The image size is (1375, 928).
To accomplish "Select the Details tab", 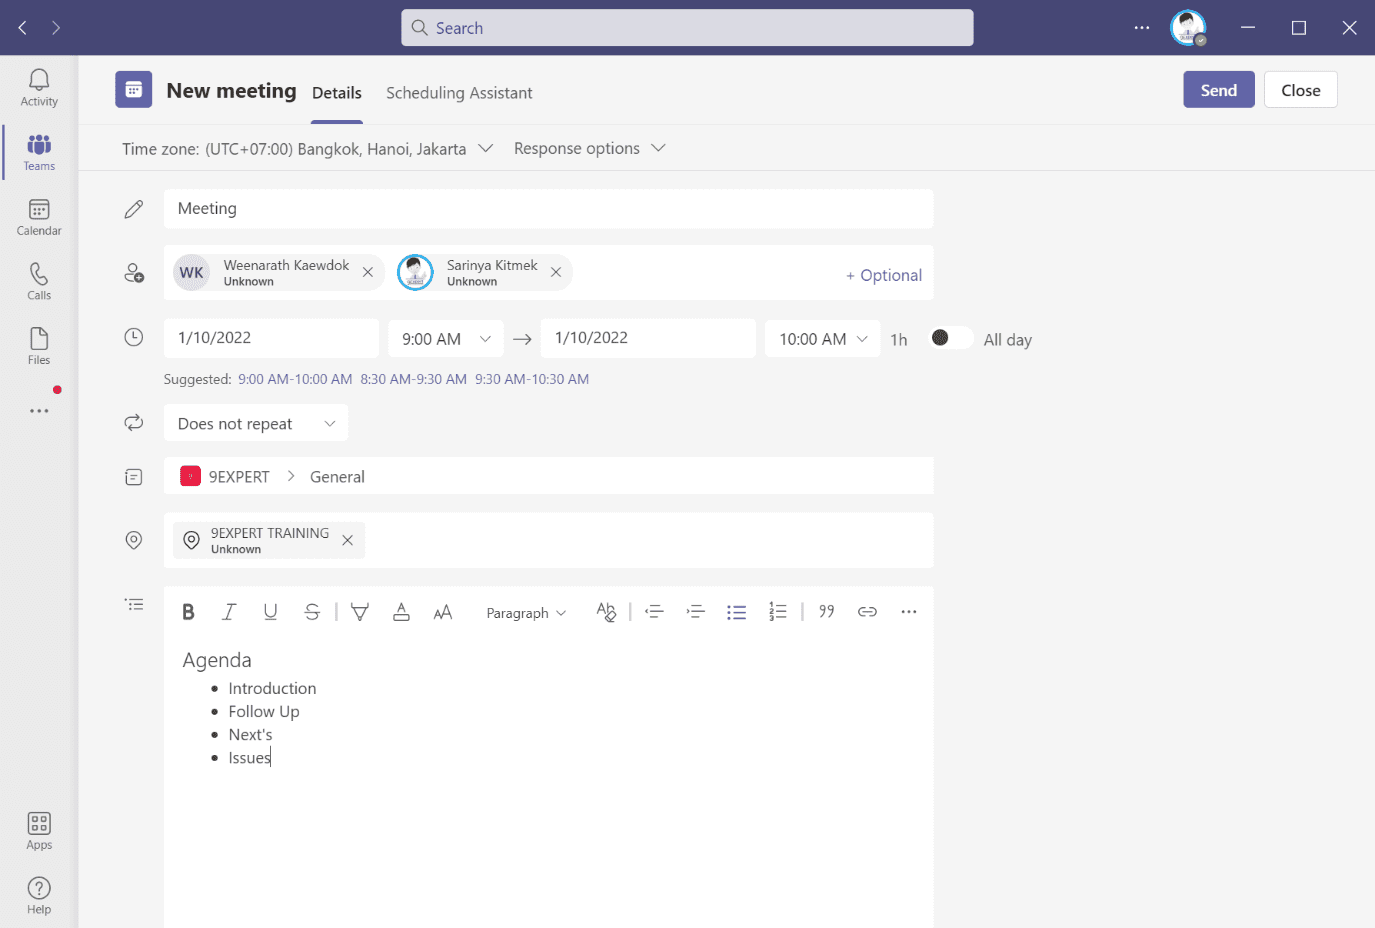I will point(336,92).
